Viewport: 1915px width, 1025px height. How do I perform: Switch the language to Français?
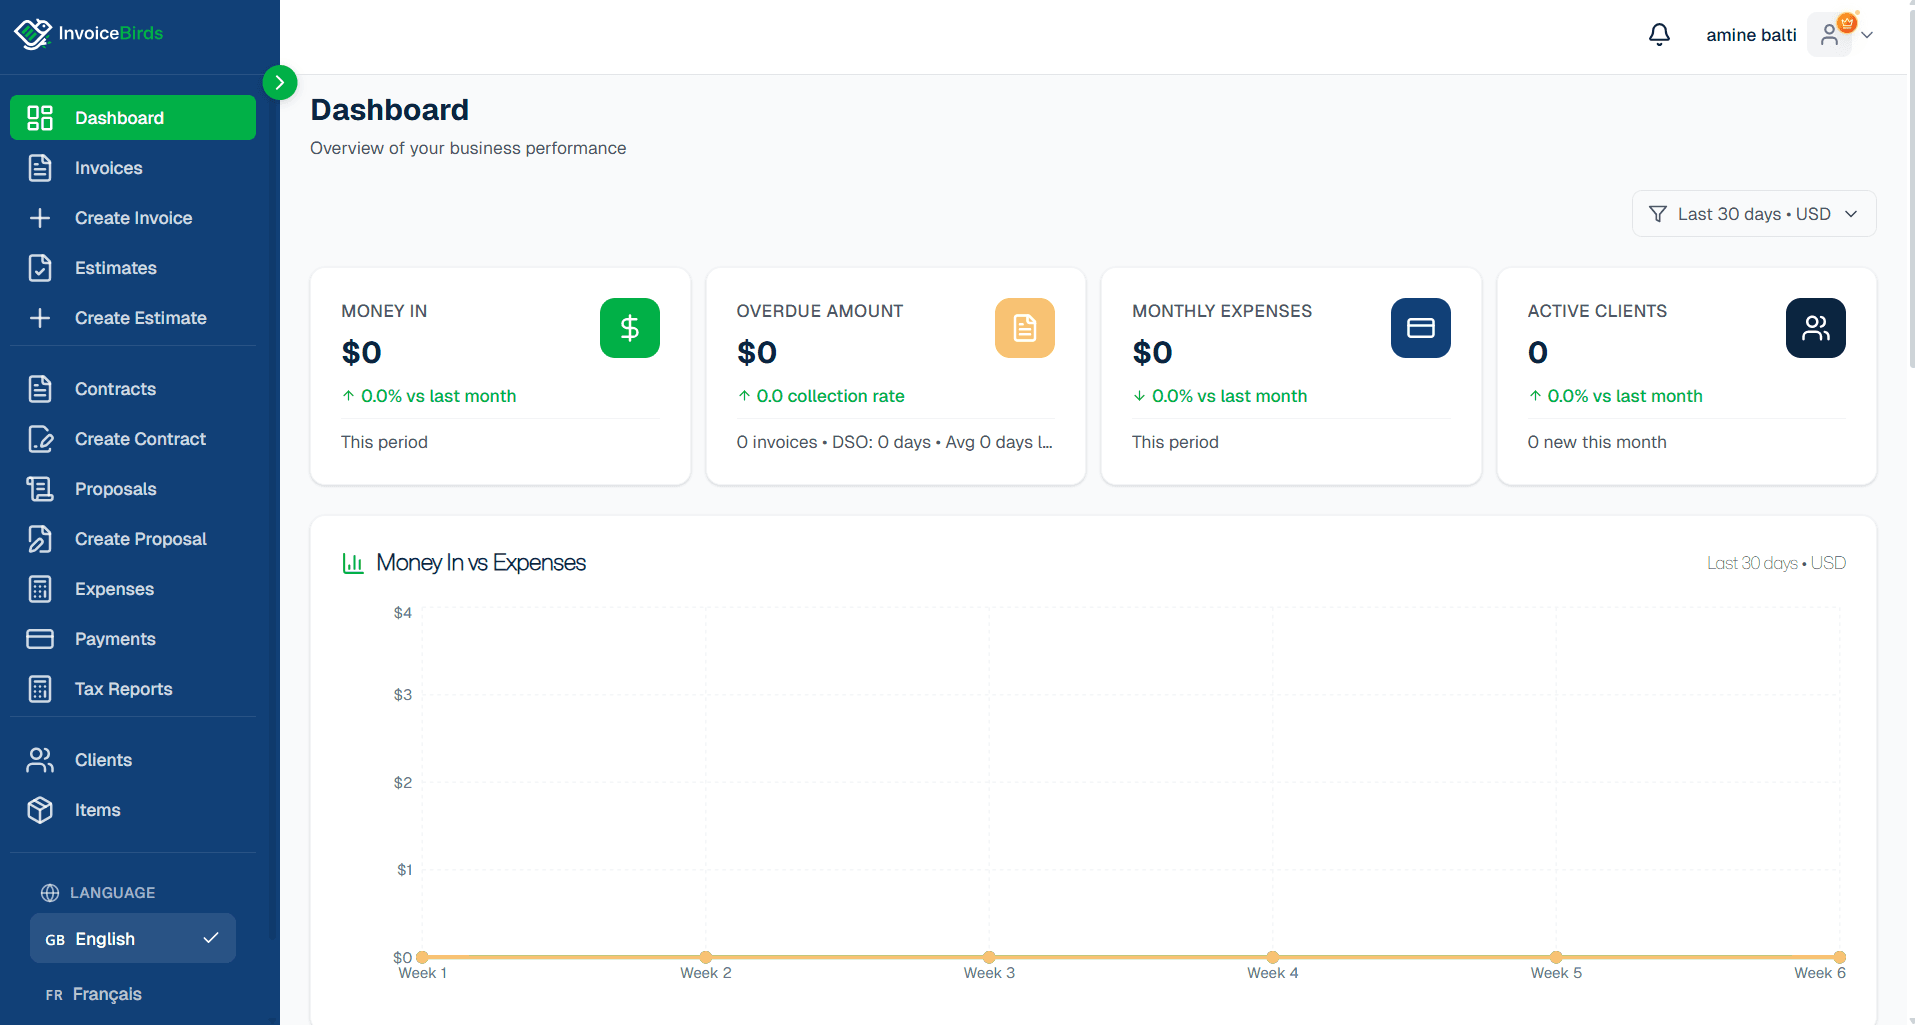[133, 994]
